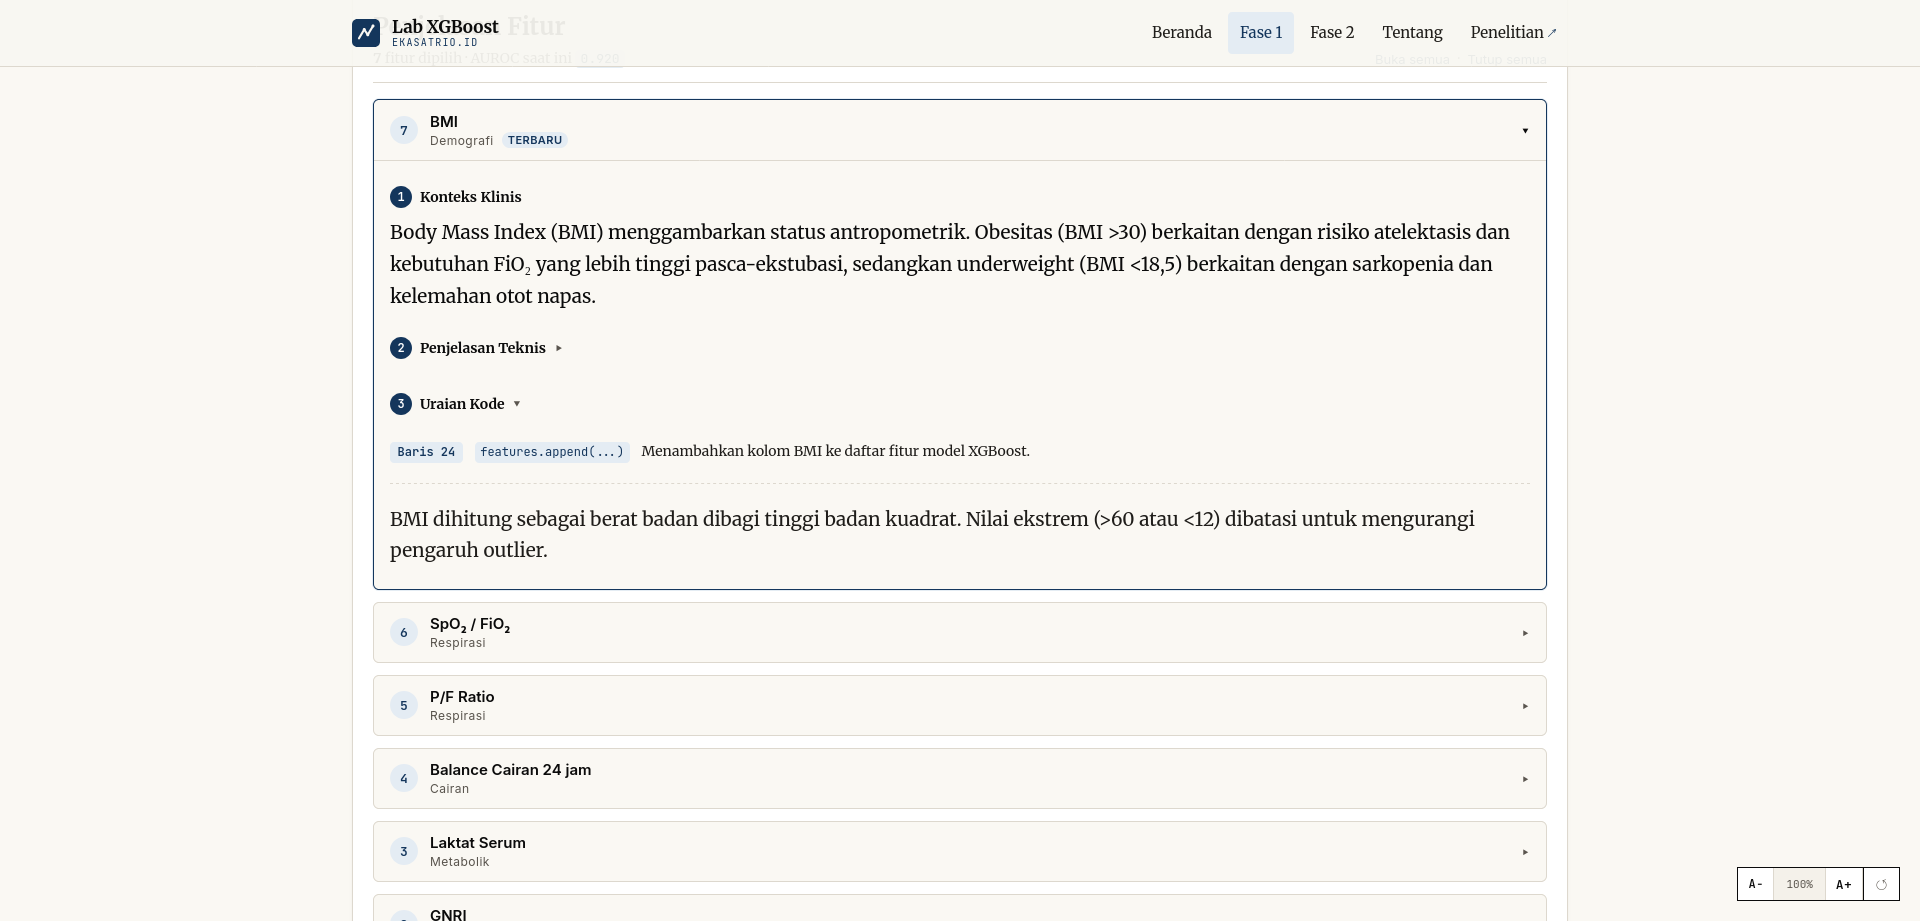Click the Baris 24 code line chip
The width and height of the screenshot is (1920, 921).
[x=426, y=452]
